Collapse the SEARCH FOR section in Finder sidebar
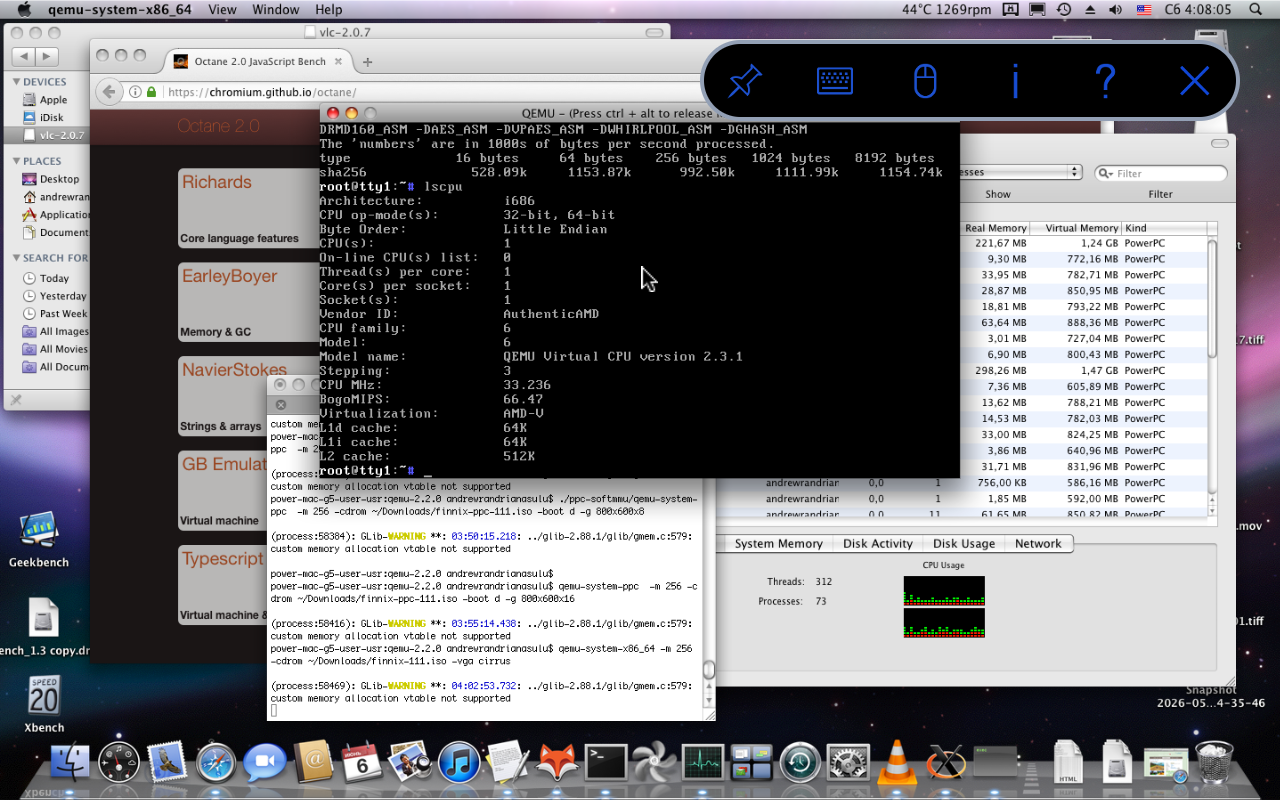 point(17,258)
